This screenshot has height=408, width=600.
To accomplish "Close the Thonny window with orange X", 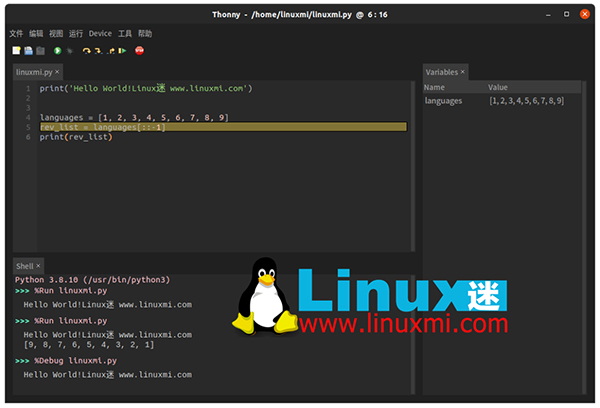I will (x=584, y=14).
